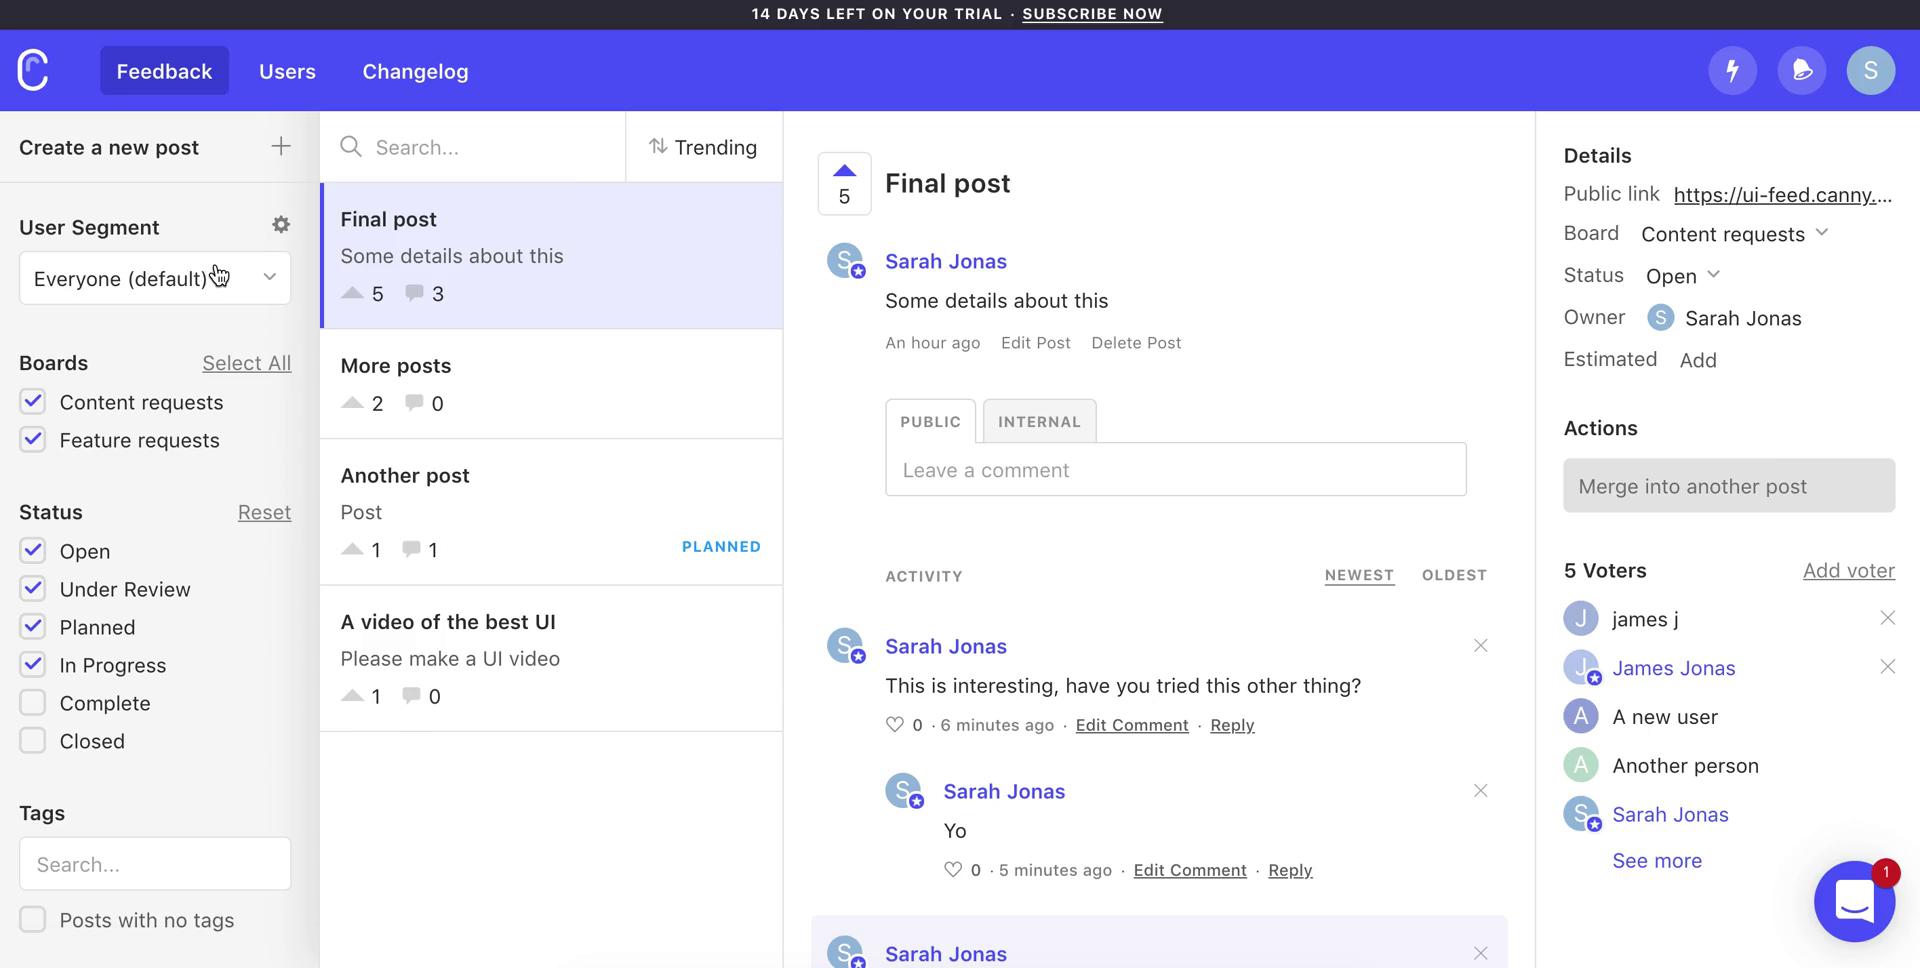Click Merge into another post button
Screen dimensions: 1920x968
pos(1728,486)
